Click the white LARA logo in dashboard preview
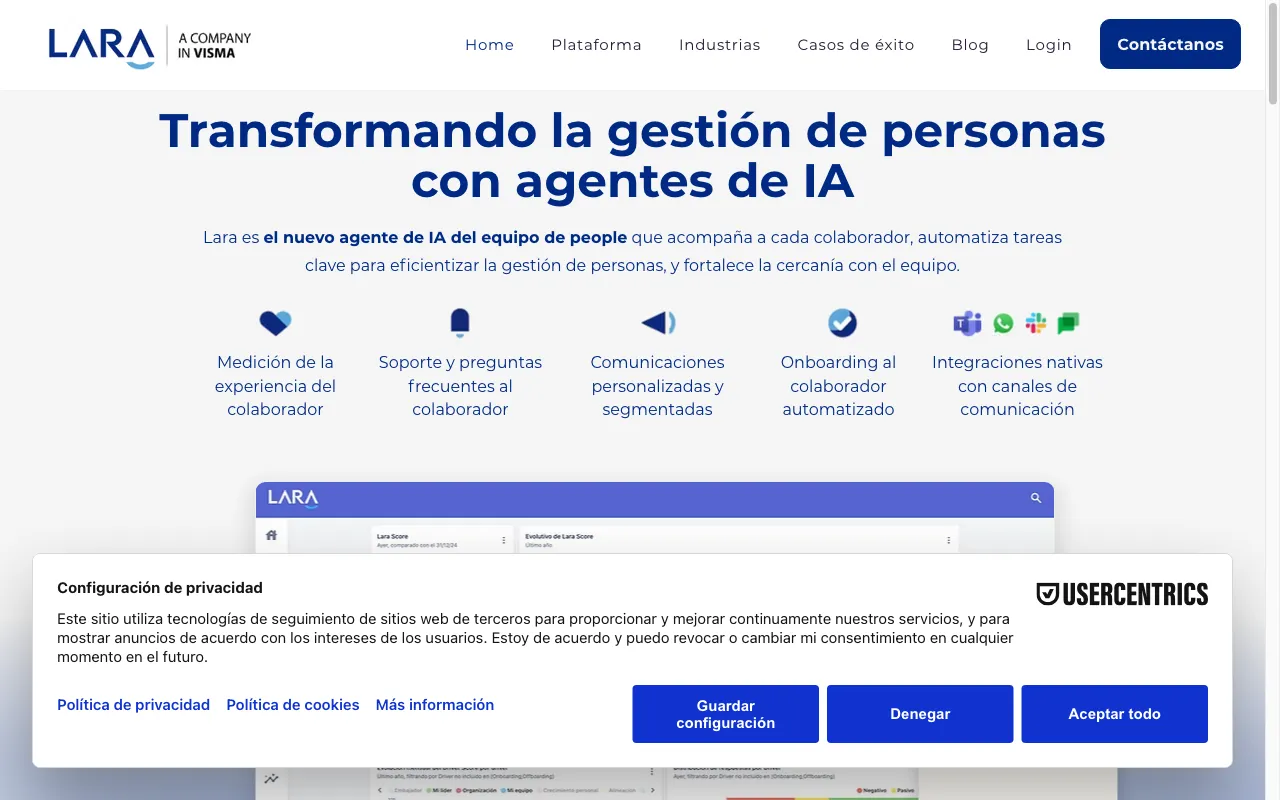The image size is (1280, 800). tap(293, 498)
